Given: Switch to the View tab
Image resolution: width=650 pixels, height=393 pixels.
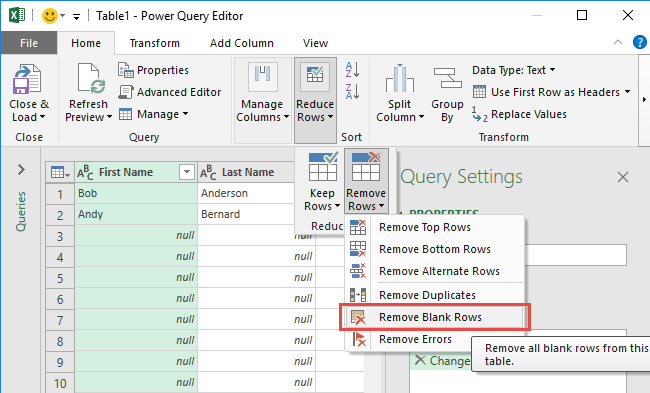Looking at the screenshot, I should pos(315,43).
